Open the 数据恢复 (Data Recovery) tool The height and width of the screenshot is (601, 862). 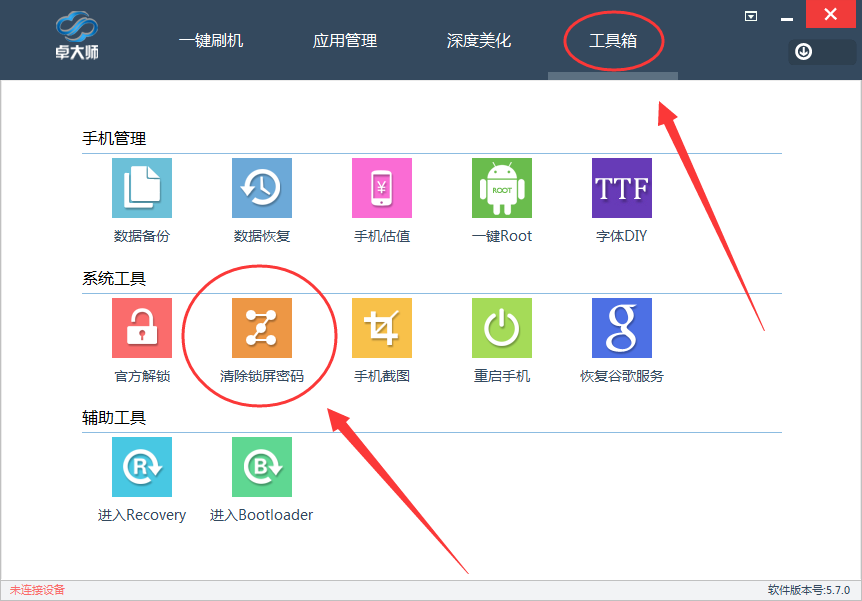tap(261, 188)
